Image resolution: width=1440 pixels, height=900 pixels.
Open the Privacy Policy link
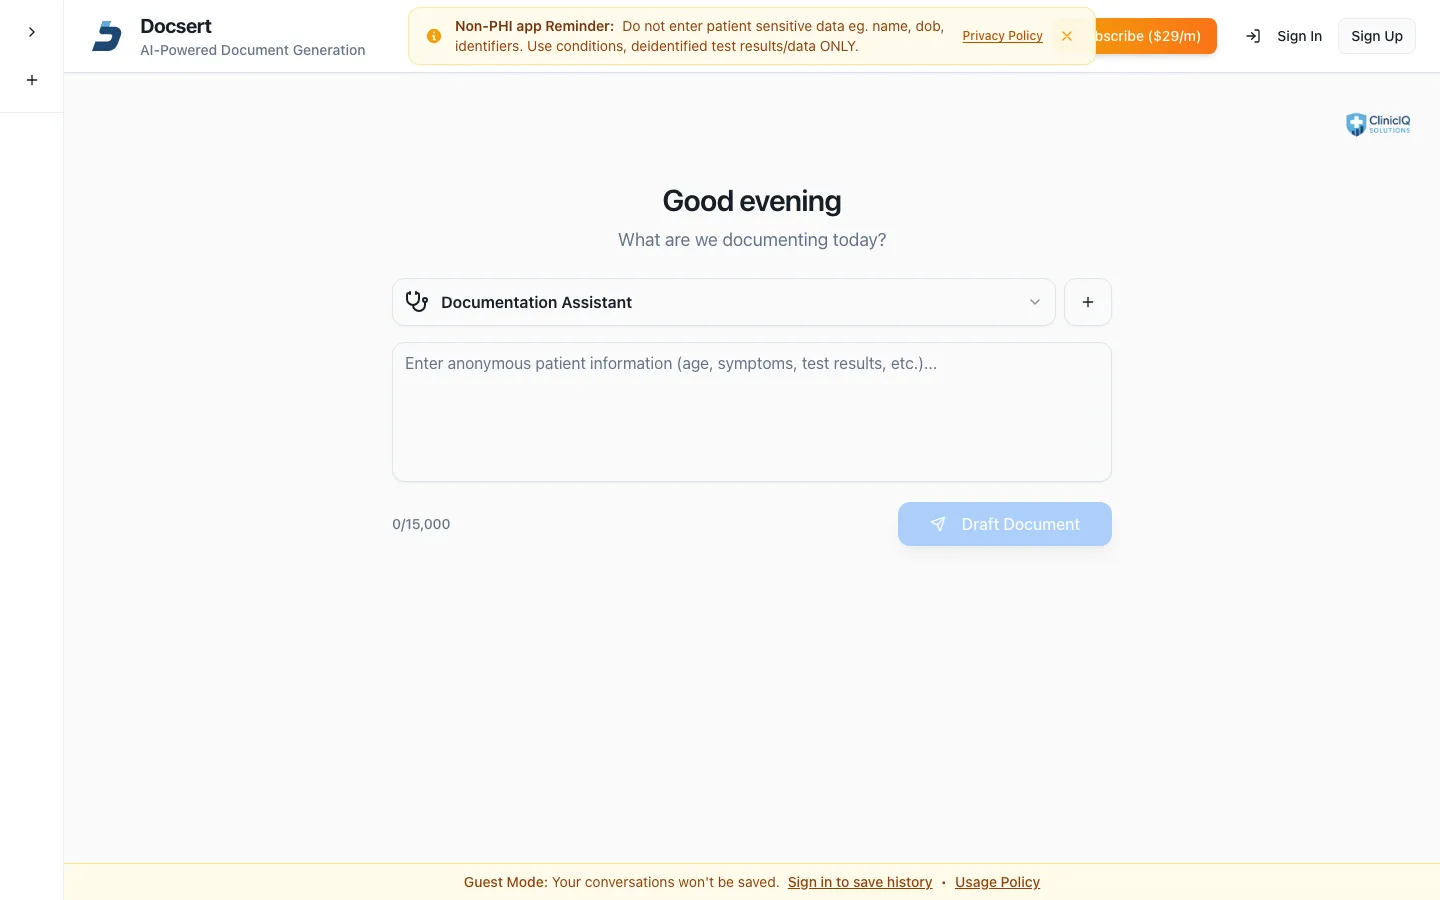[1002, 36]
